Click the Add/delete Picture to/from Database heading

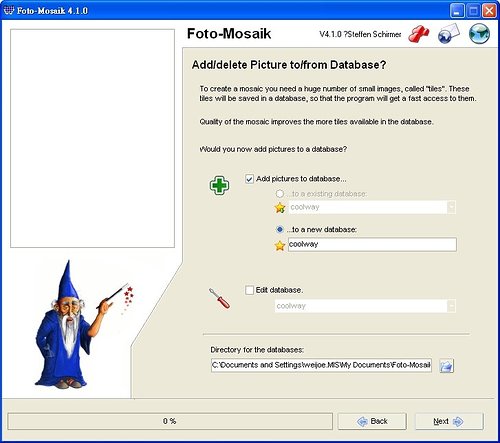[289, 65]
